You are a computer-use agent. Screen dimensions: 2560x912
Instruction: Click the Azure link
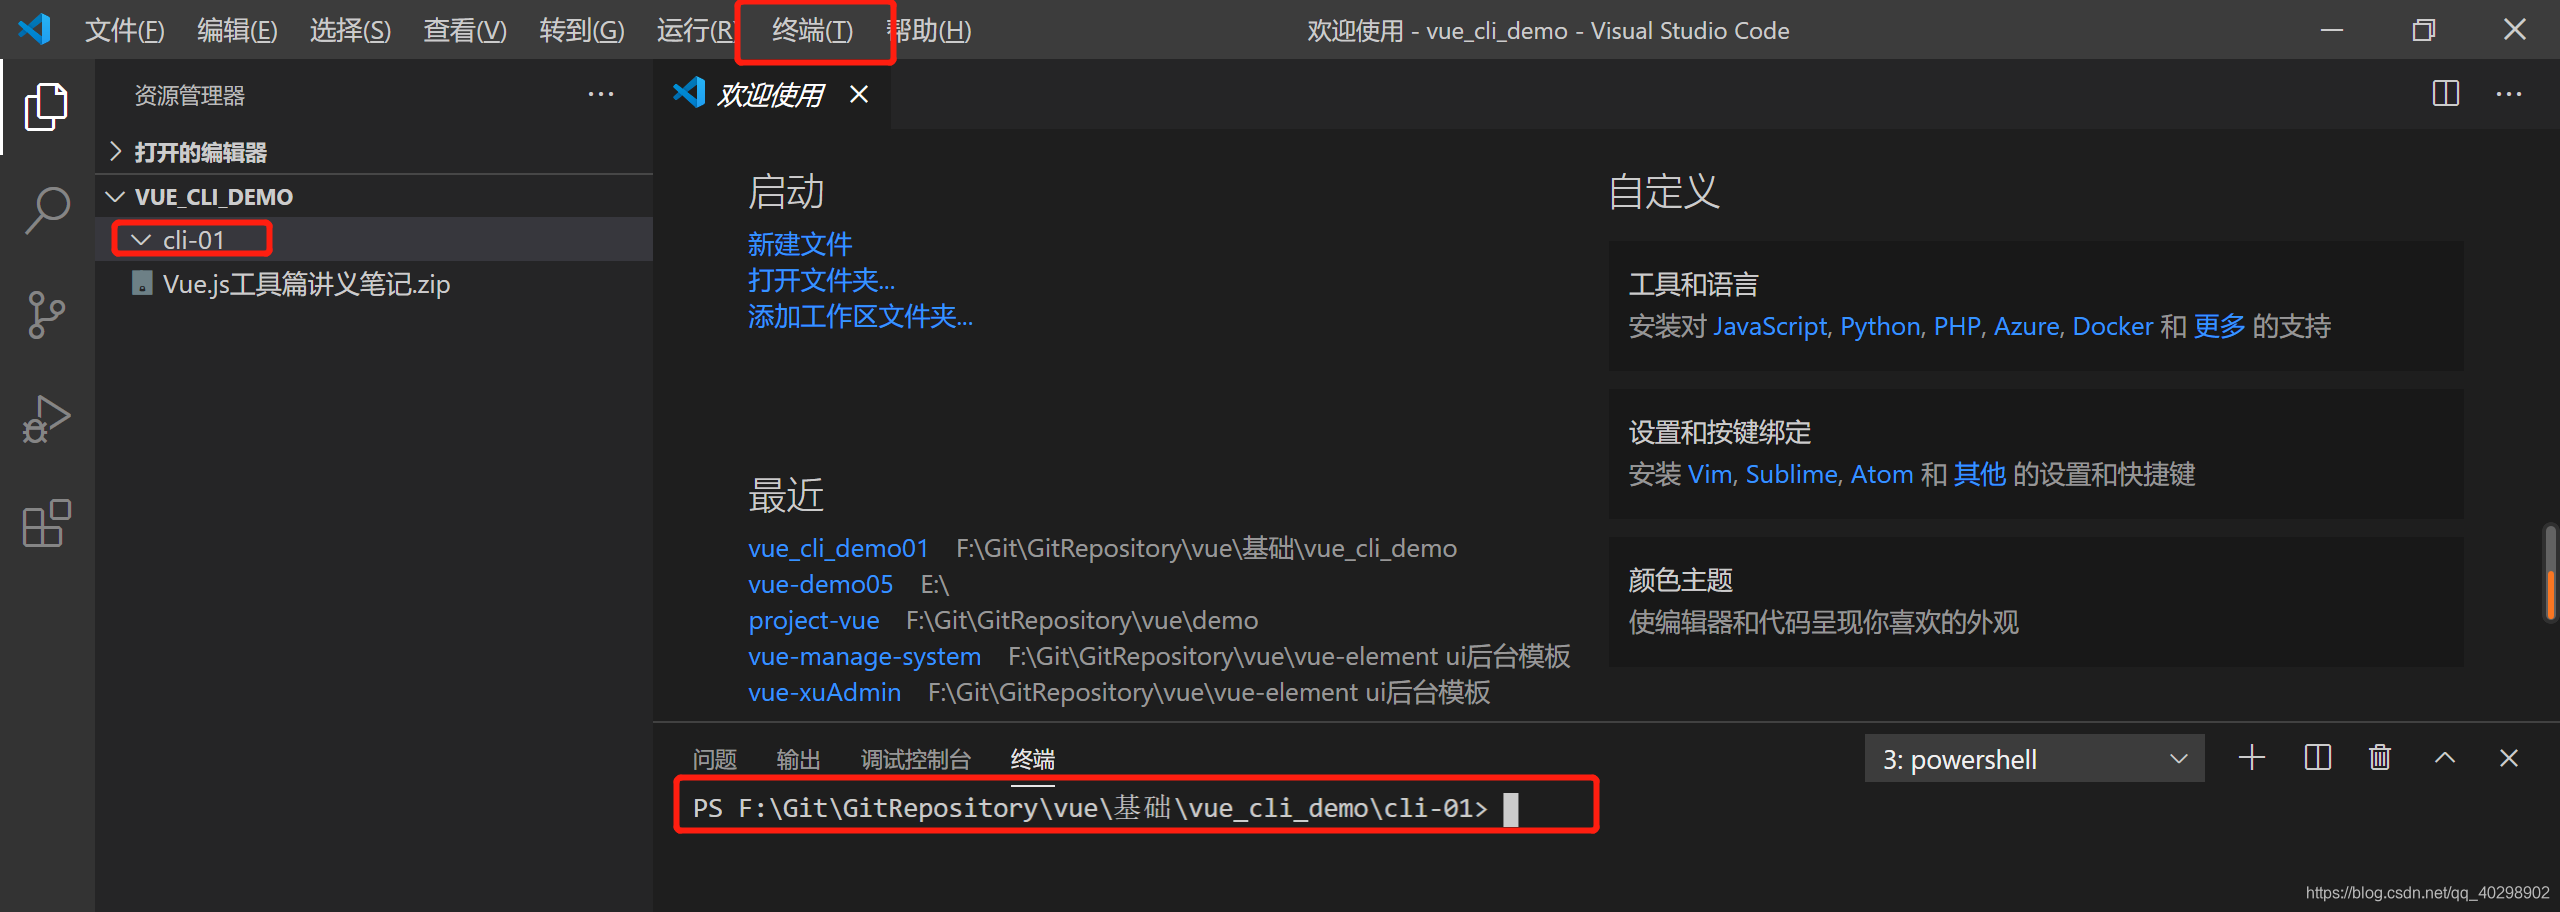(2027, 327)
